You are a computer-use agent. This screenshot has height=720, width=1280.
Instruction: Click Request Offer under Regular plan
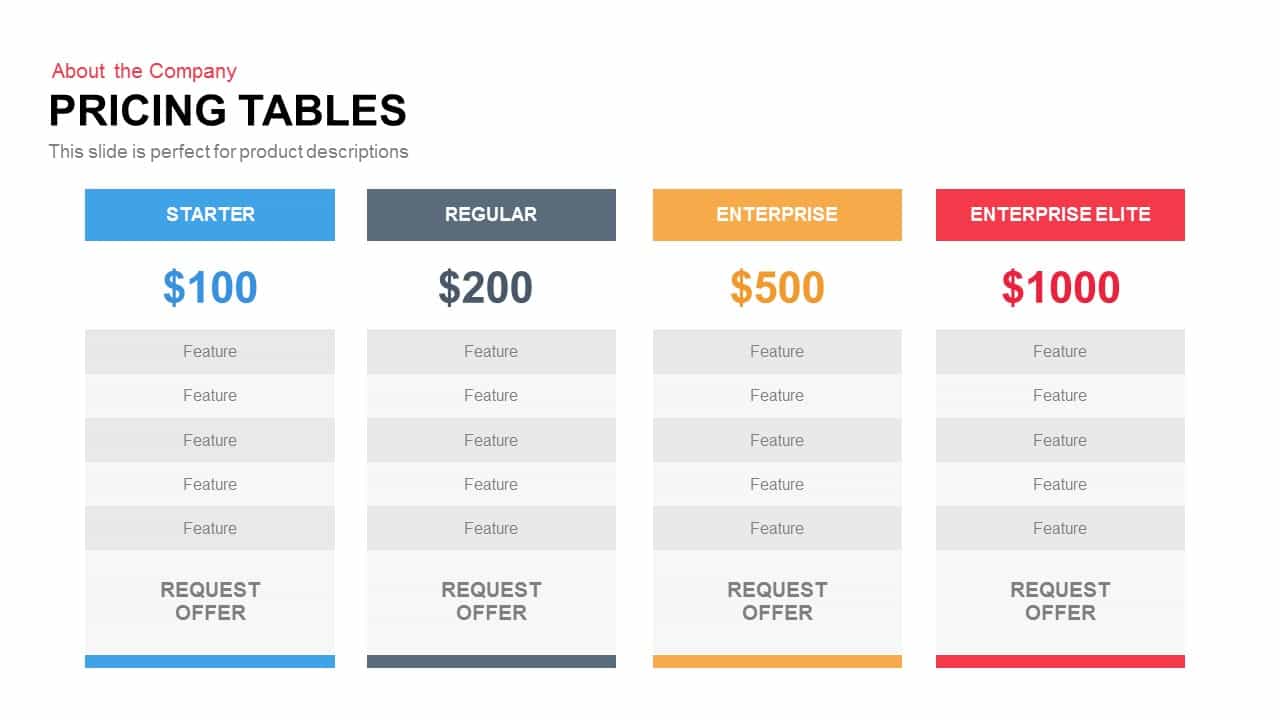click(x=491, y=601)
